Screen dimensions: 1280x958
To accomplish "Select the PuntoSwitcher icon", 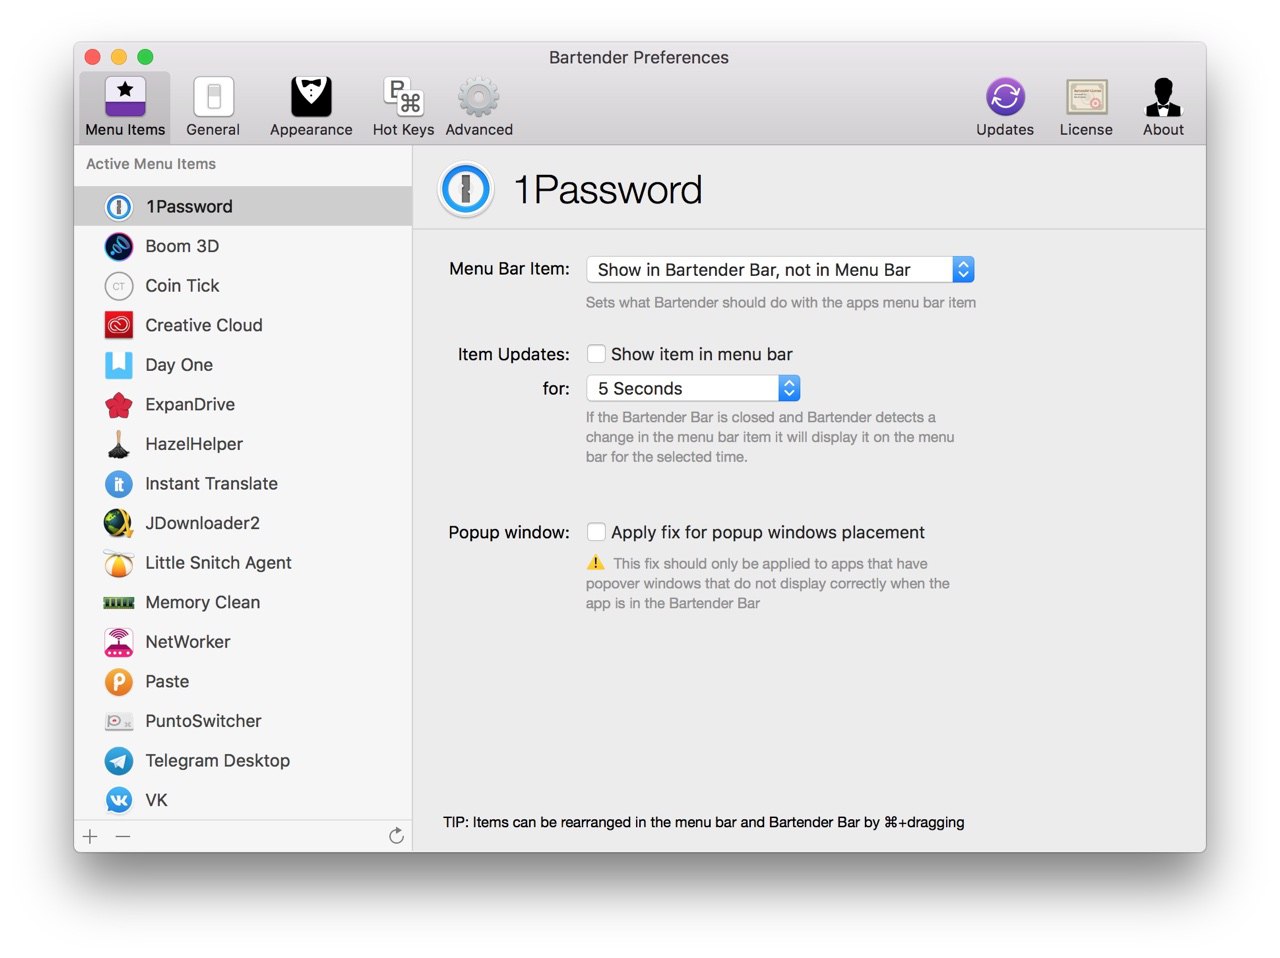I will click(x=119, y=721).
